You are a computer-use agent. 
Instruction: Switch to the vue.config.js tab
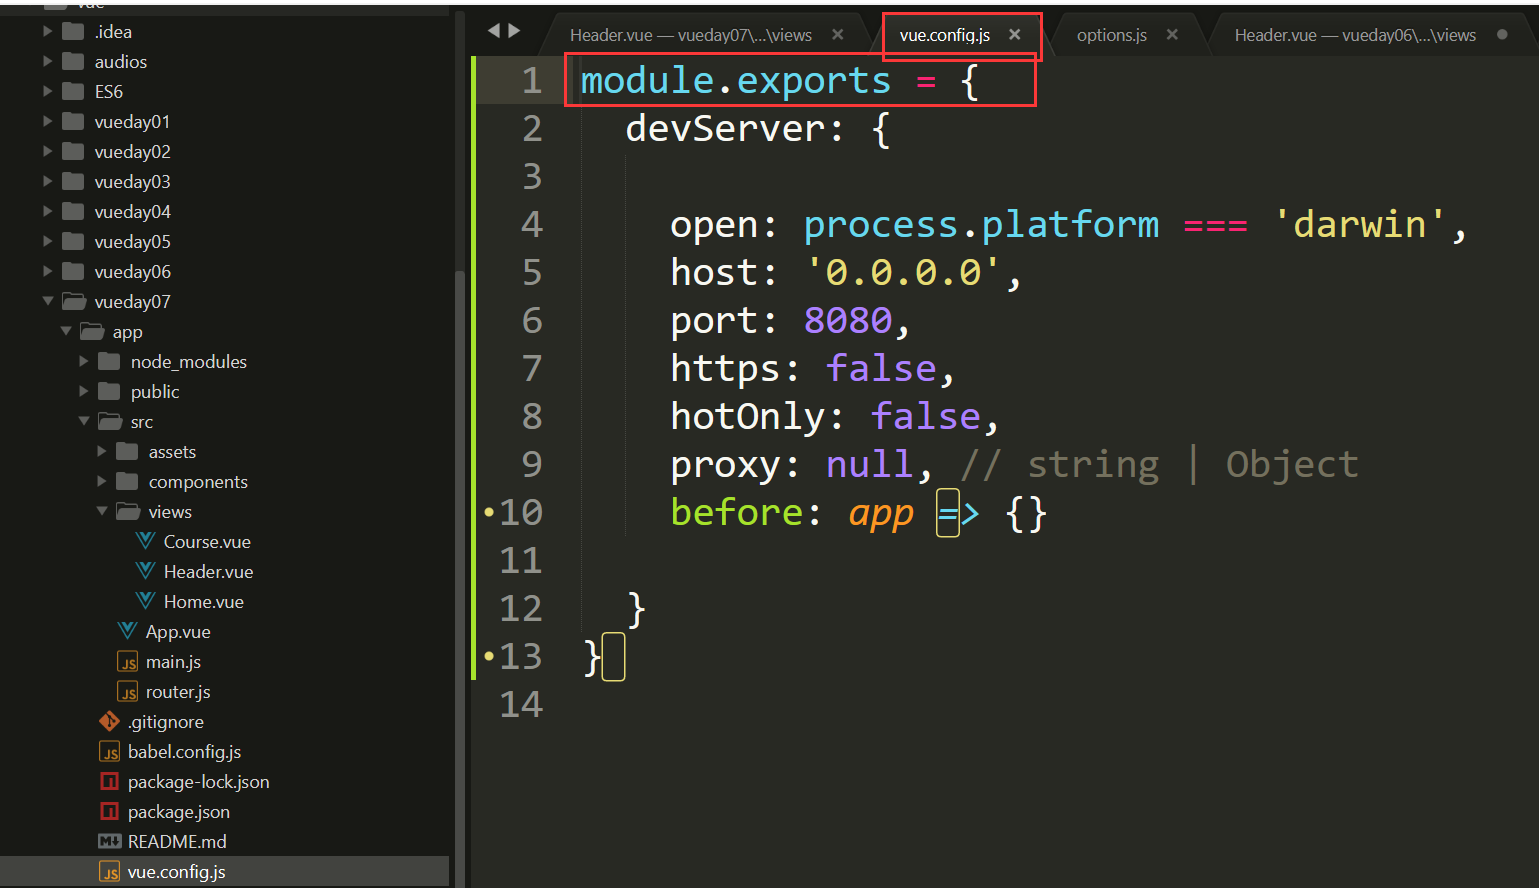coord(944,35)
